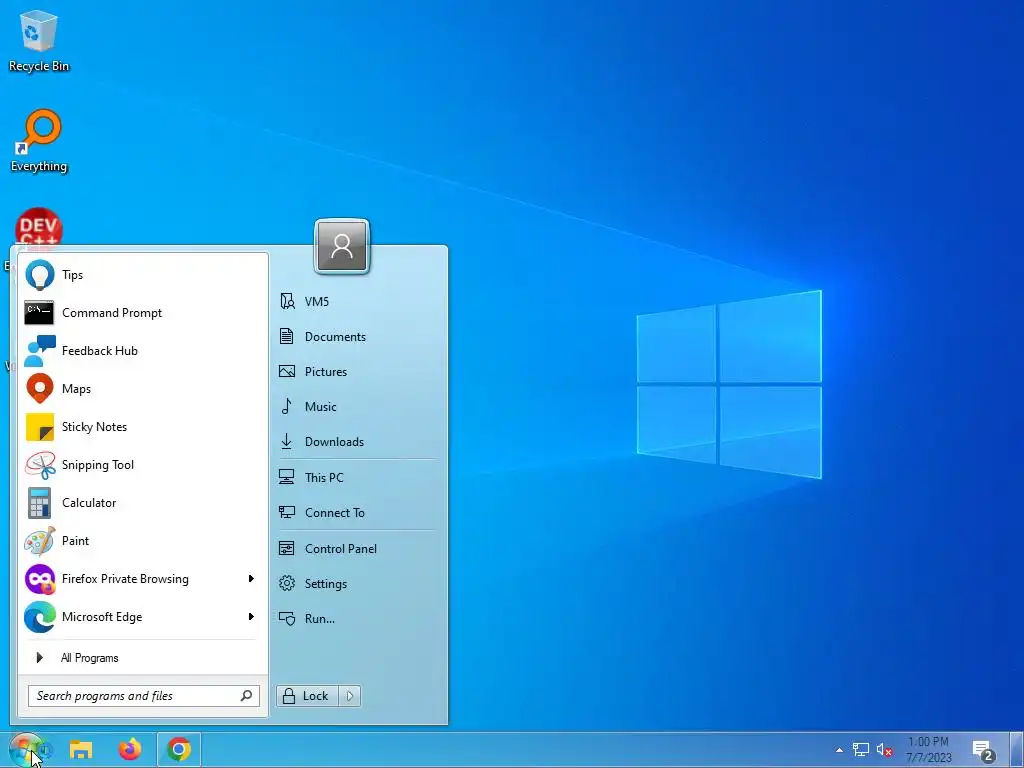Open Paint from the Start menu
This screenshot has height=768, width=1024.
click(143, 541)
